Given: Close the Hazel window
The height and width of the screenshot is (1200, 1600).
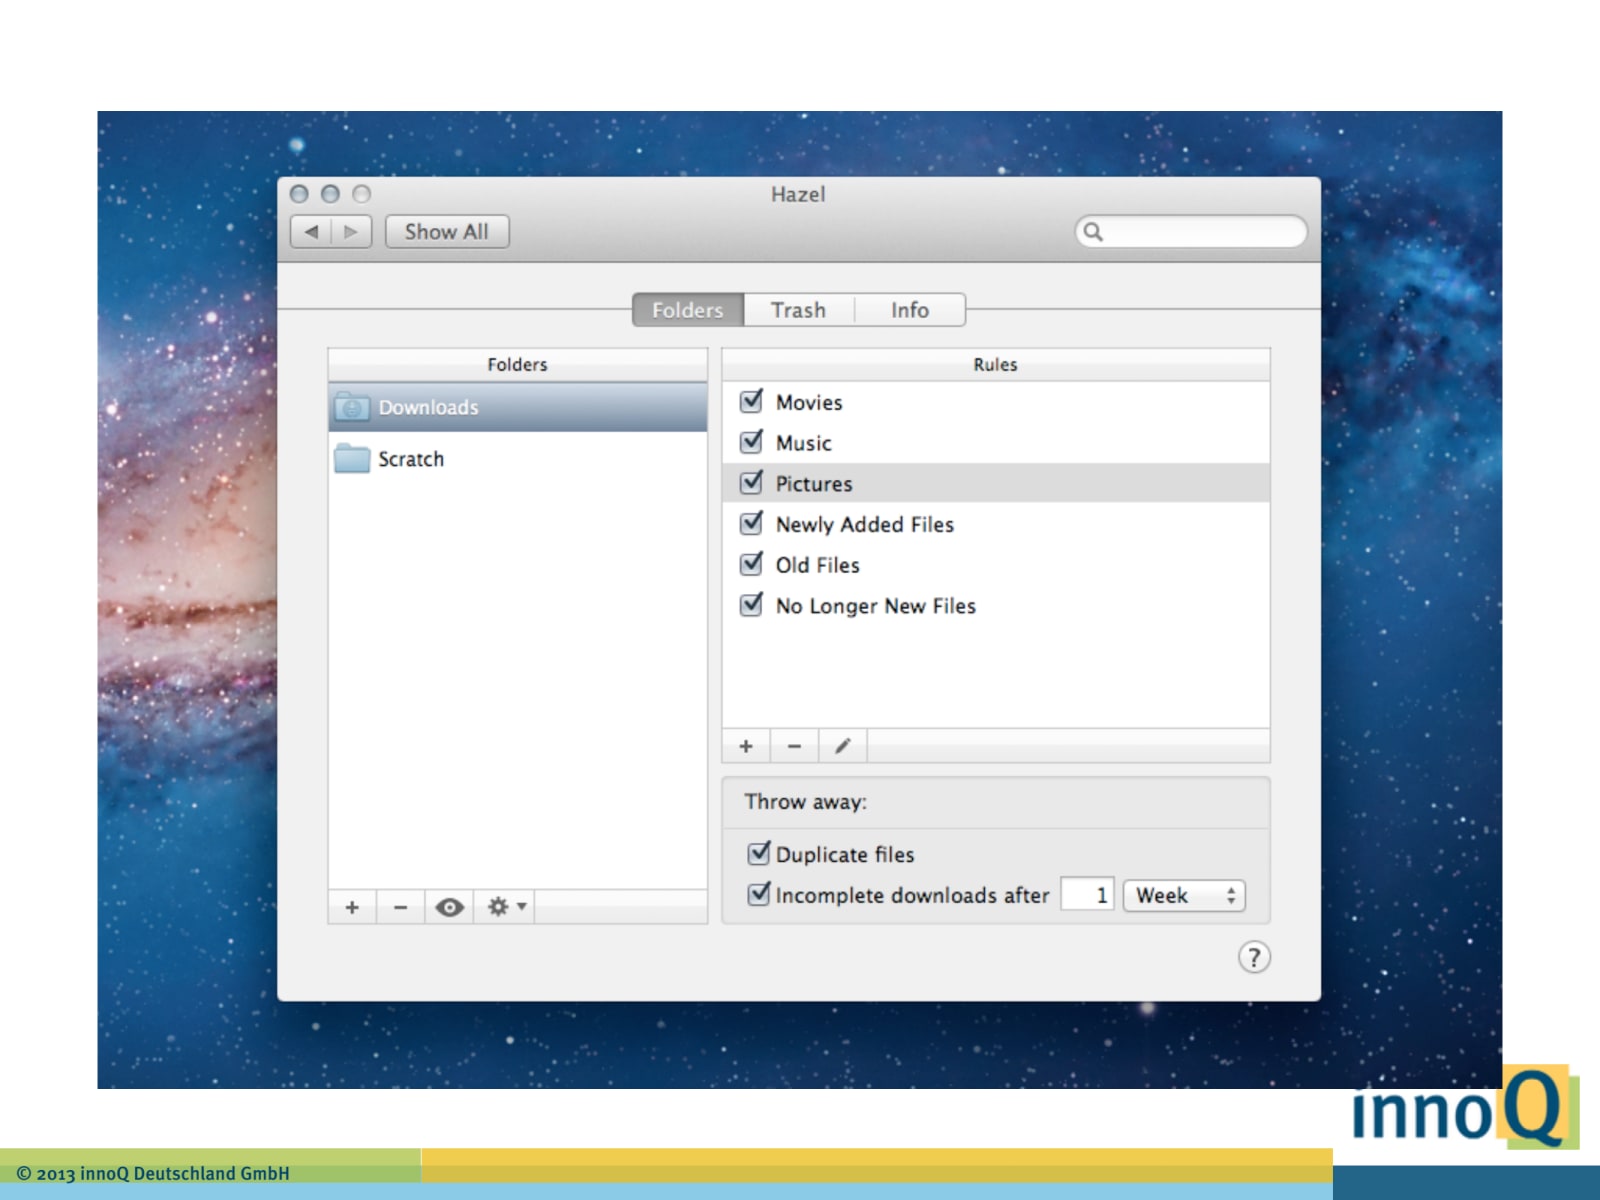Looking at the screenshot, I should coord(299,194).
